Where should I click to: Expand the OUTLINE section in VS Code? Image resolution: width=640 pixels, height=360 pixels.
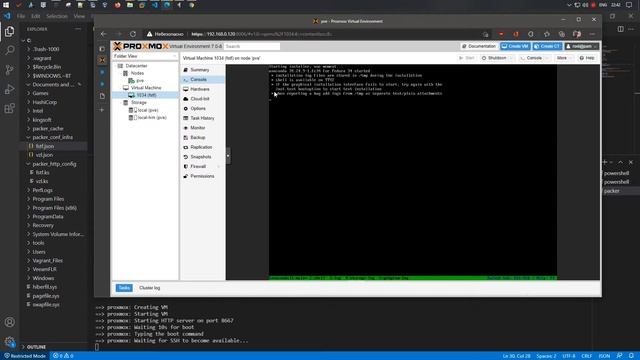point(36,347)
